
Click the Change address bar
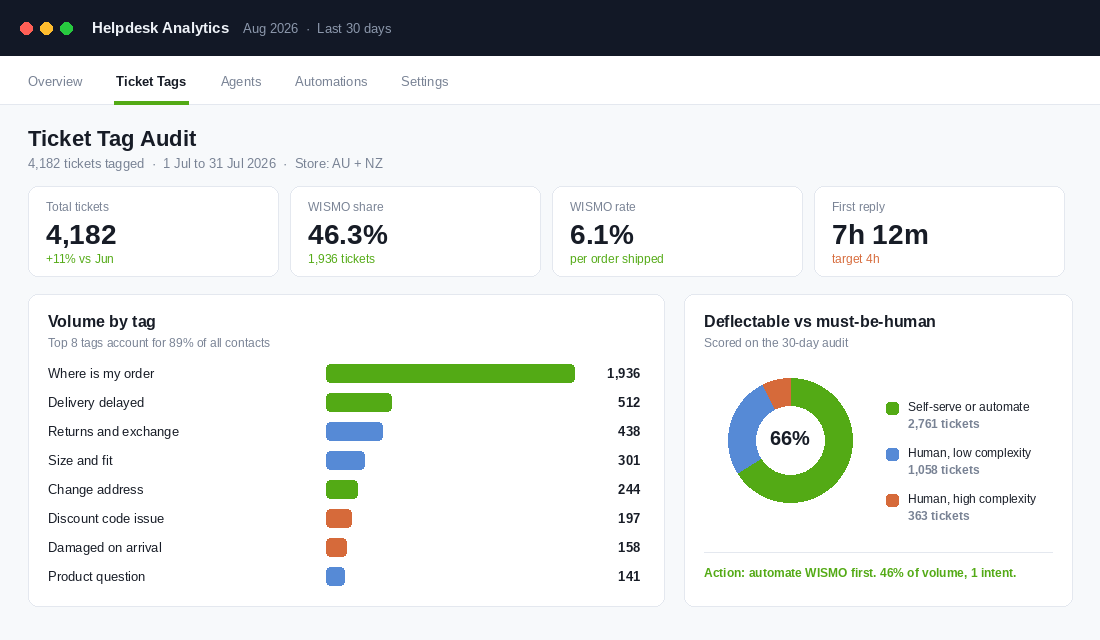[342, 489]
